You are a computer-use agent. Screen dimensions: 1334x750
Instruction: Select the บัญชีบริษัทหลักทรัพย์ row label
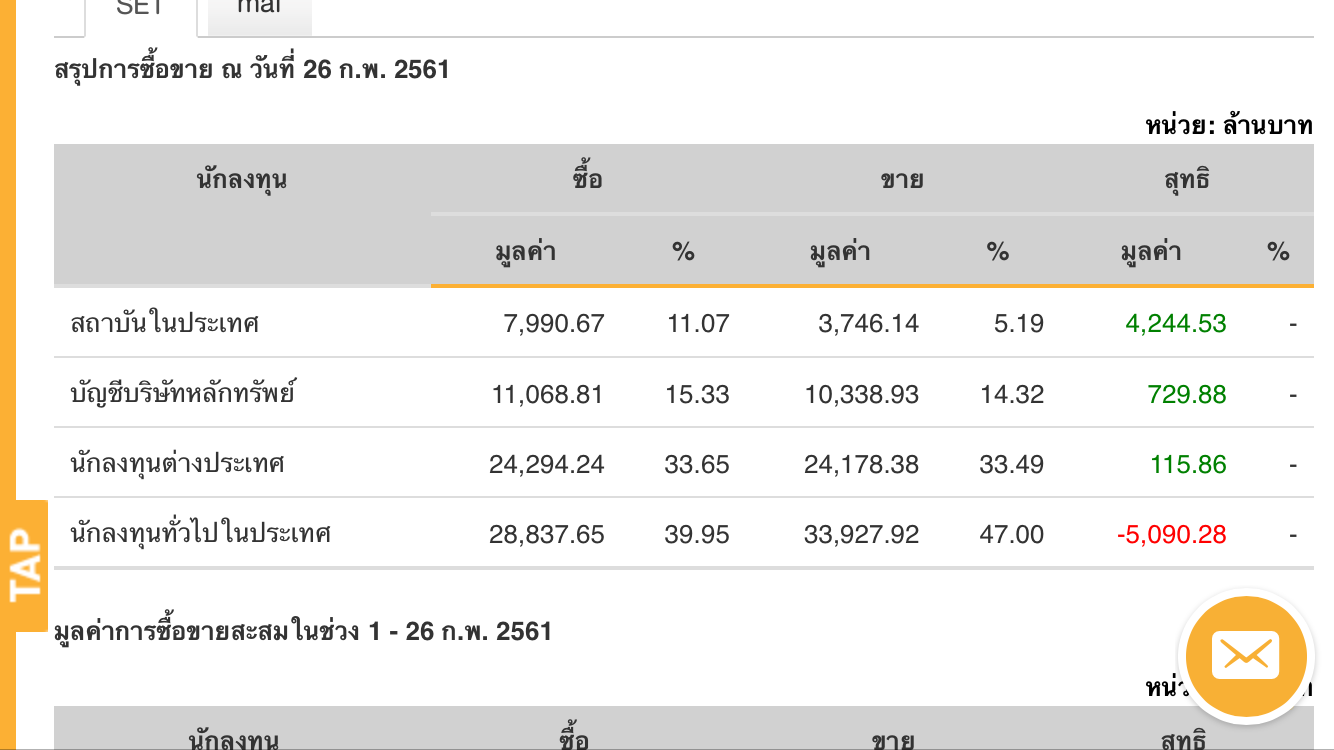[x=183, y=393]
